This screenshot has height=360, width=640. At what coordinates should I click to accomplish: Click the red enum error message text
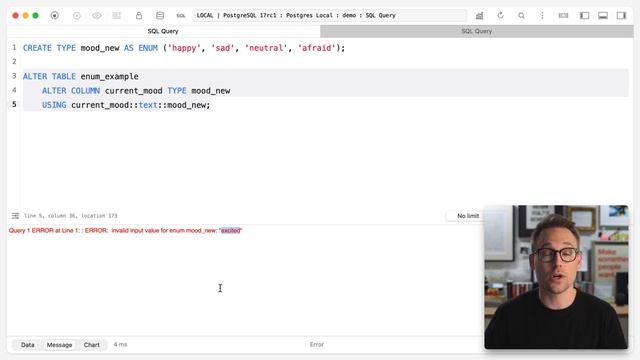click(125, 231)
